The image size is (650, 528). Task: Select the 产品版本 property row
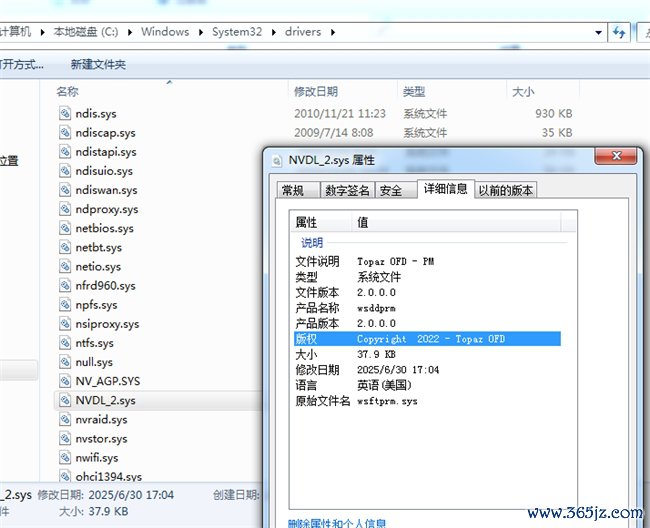(427, 323)
